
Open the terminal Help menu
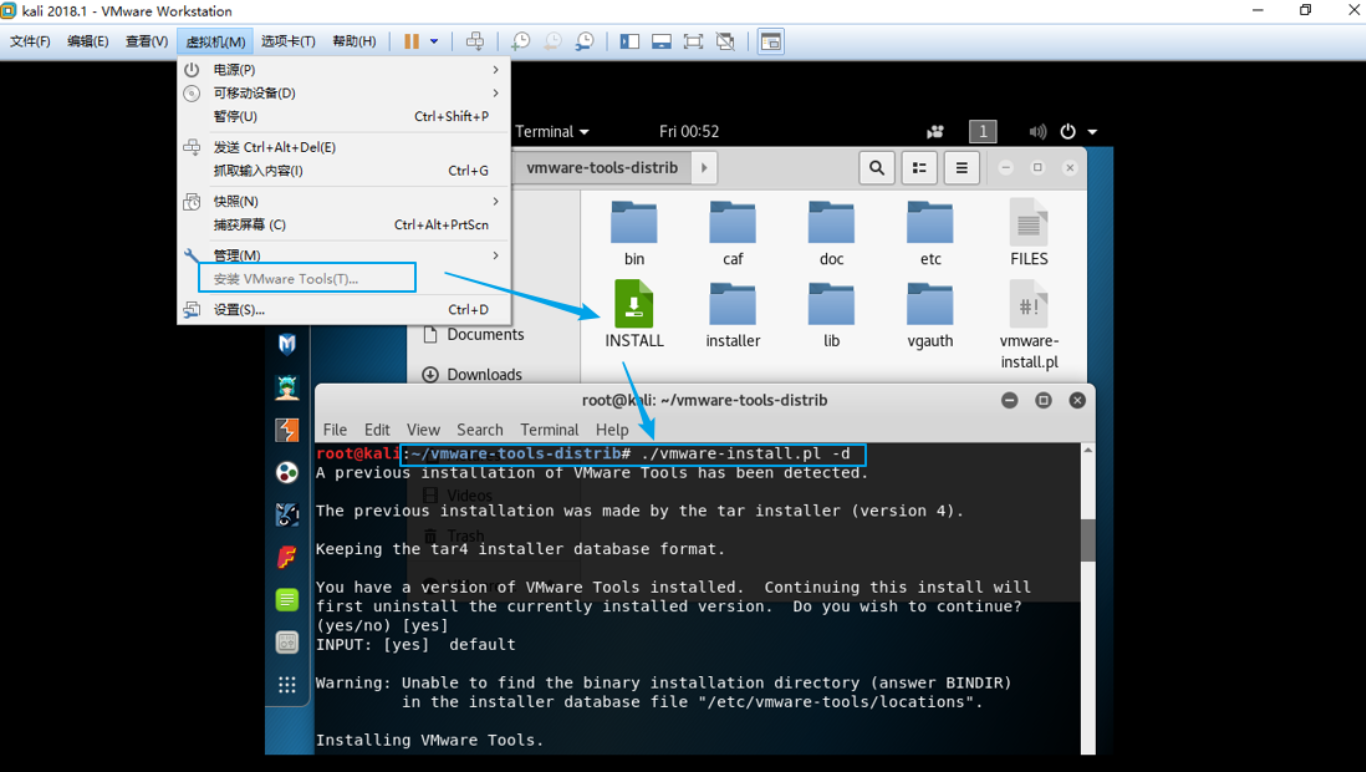612,430
